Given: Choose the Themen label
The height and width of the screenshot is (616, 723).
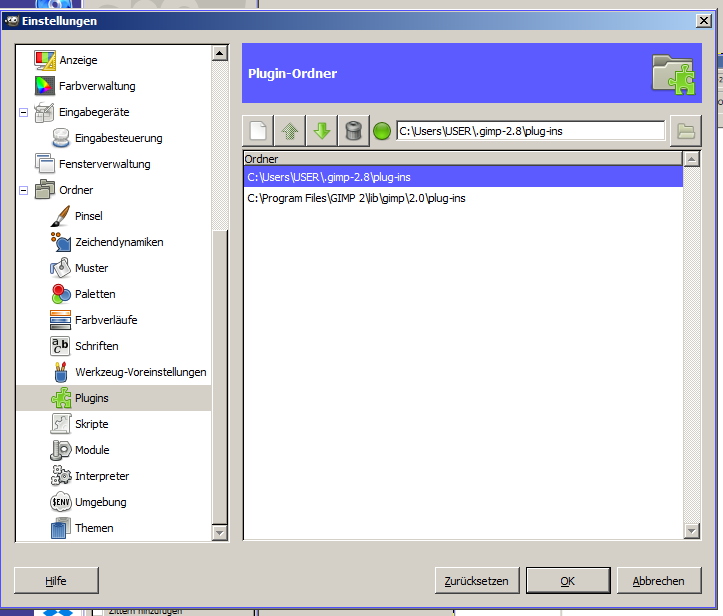Looking at the screenshot, I should pyautogui.click(x=94, y=528).
